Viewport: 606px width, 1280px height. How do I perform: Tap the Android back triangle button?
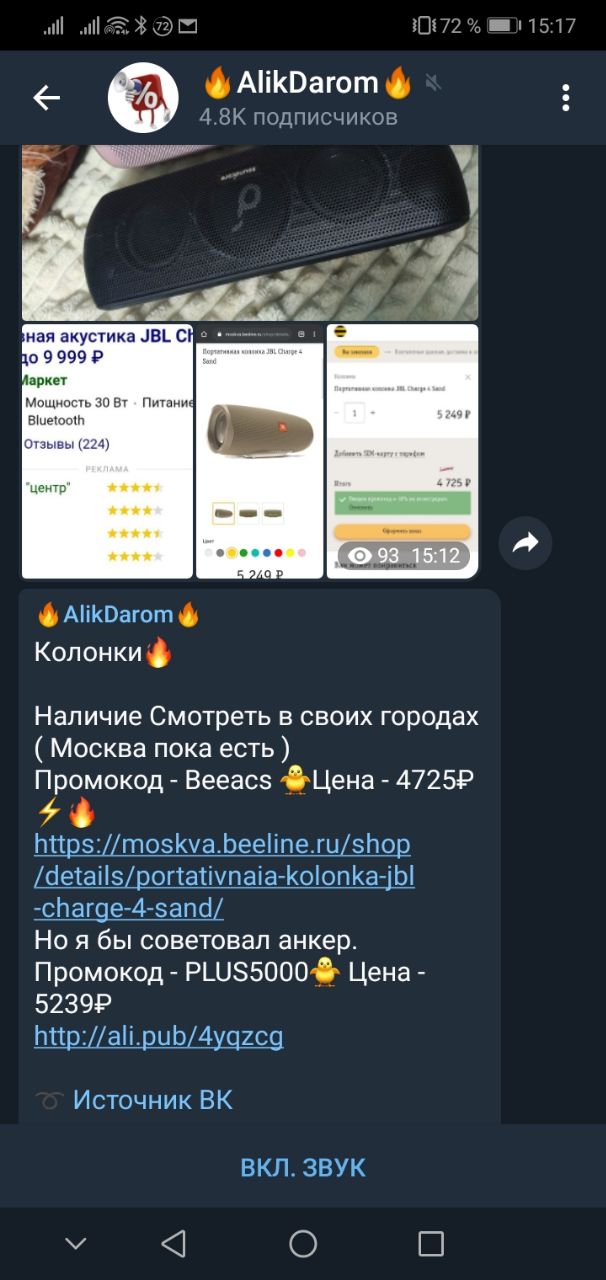pyautogui.click(x=174, y=1243)
